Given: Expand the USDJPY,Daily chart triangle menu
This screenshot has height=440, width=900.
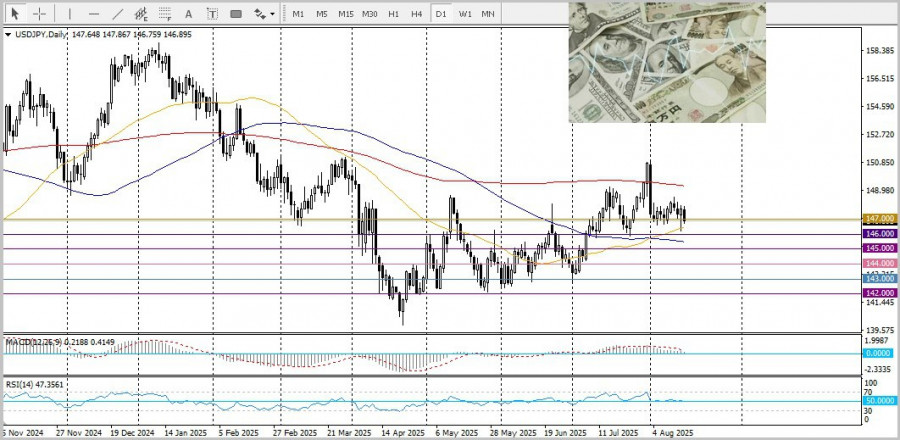Looking at the screenshot, I should [8, 34].
